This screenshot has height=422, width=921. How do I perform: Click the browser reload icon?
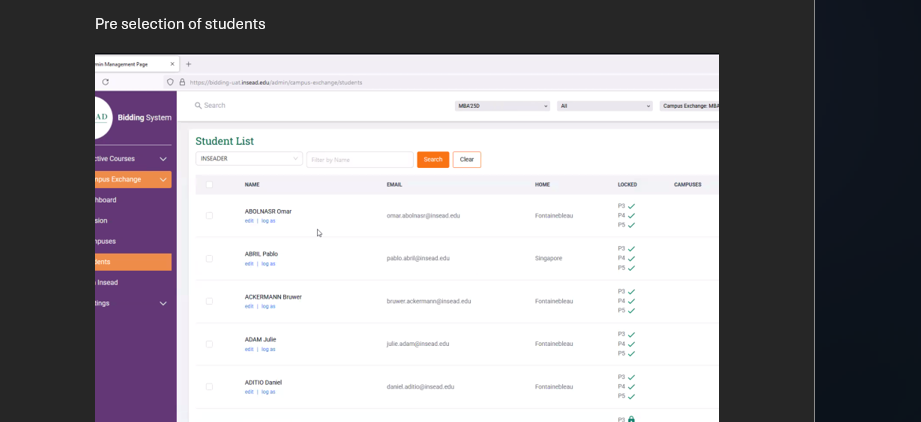105,82
